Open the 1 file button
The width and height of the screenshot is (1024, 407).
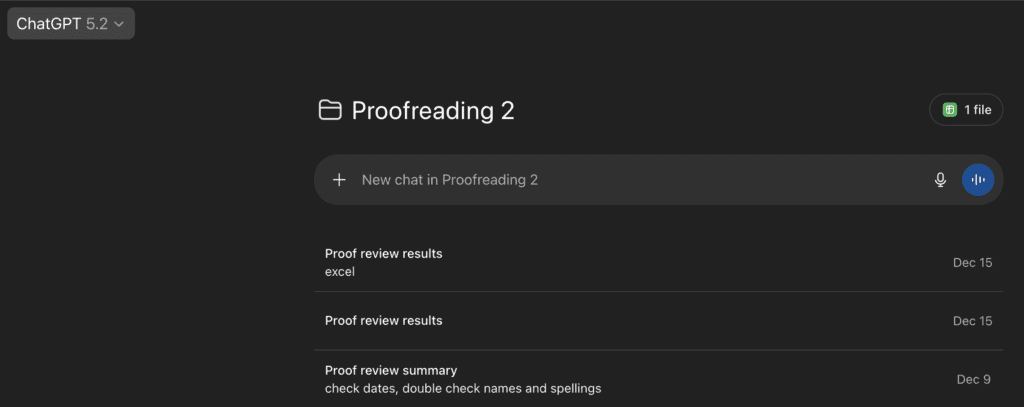click(x=965, y=110)
